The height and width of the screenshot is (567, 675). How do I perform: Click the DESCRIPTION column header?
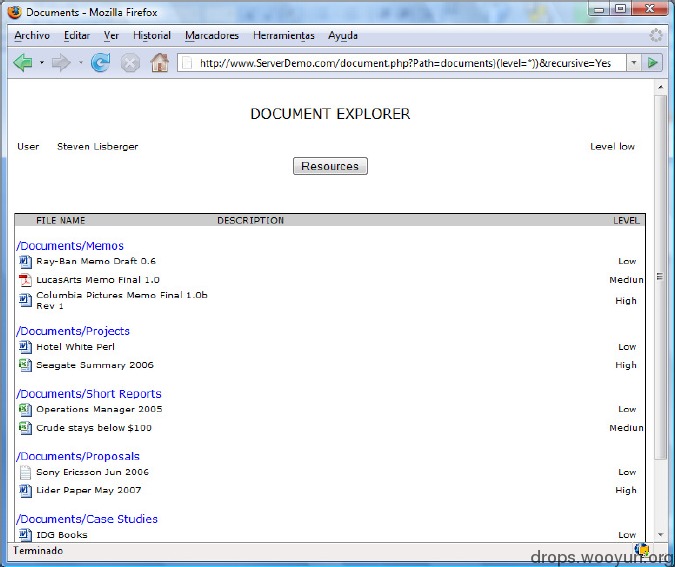251,220
